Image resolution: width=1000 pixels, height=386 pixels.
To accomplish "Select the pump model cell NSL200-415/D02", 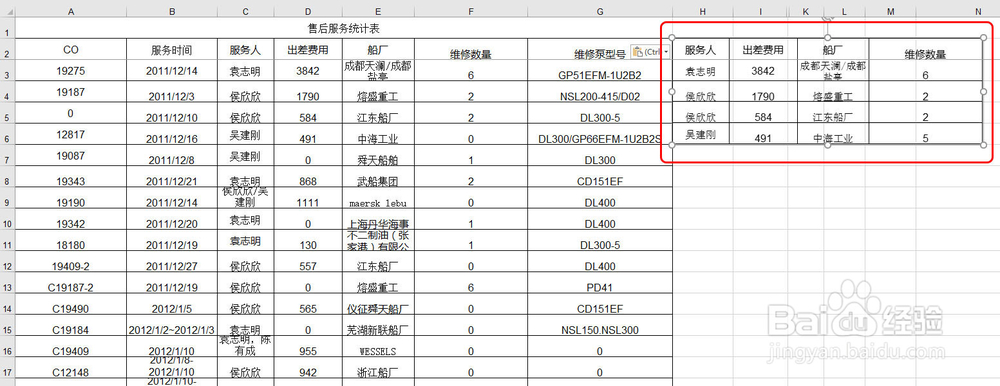I will 599,92.
